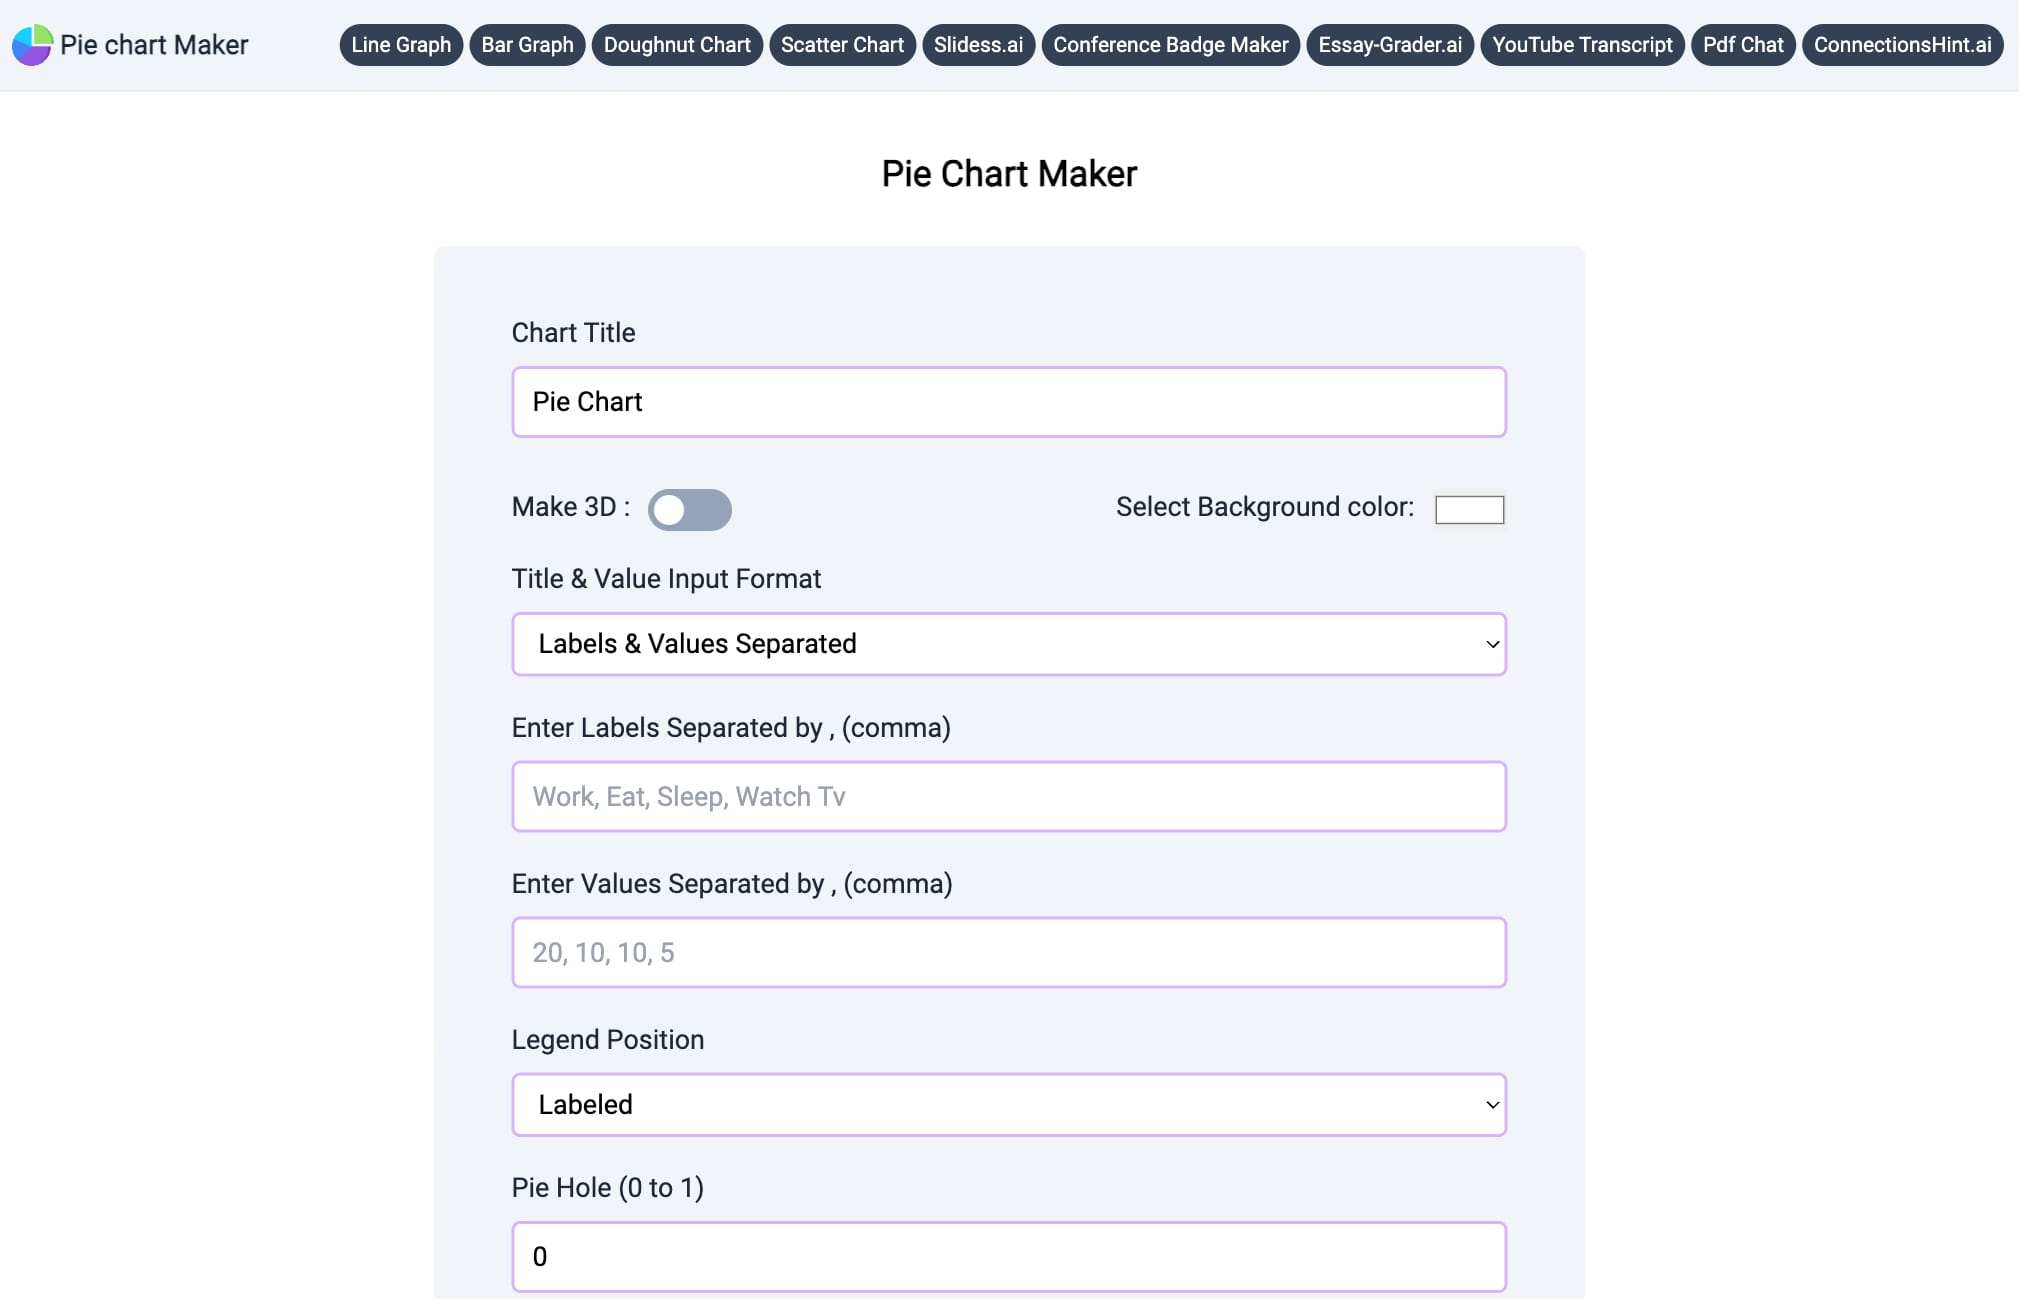2020x1300 pixels.
Task: Click Enter Labels input field
Action: [1009, 796]
